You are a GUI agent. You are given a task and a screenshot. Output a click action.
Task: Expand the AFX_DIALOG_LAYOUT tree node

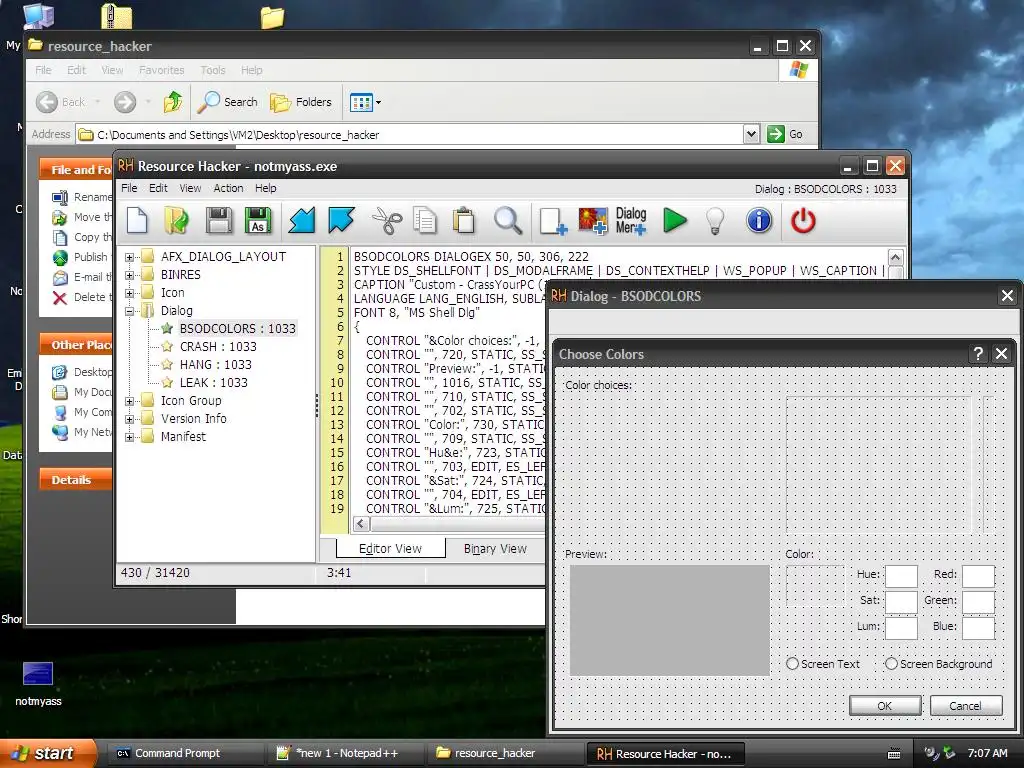point(129,257)
